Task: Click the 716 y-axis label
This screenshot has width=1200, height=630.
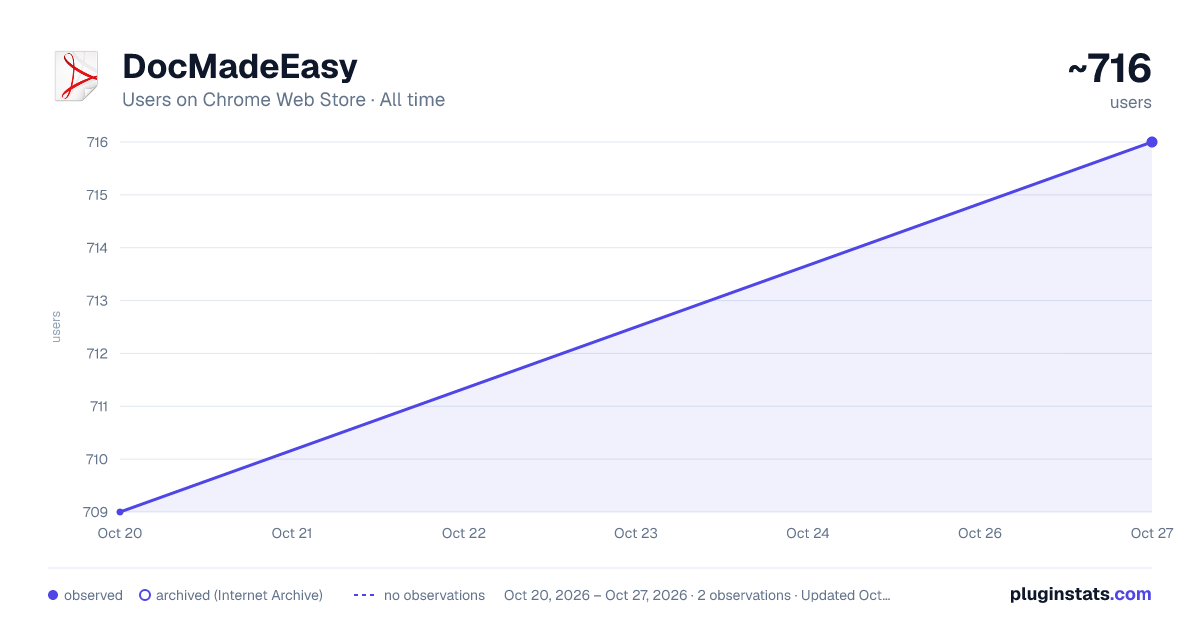Action: pyautogui.click(x=97, y=142)
